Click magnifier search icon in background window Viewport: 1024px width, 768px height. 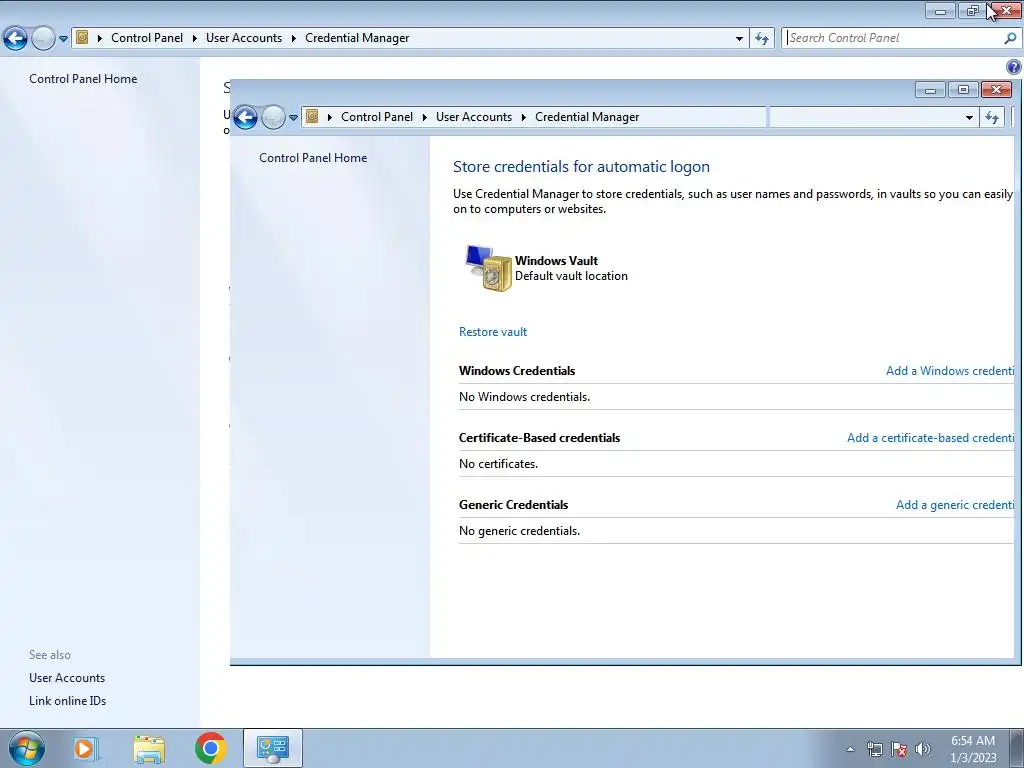tap(1010, 38)
